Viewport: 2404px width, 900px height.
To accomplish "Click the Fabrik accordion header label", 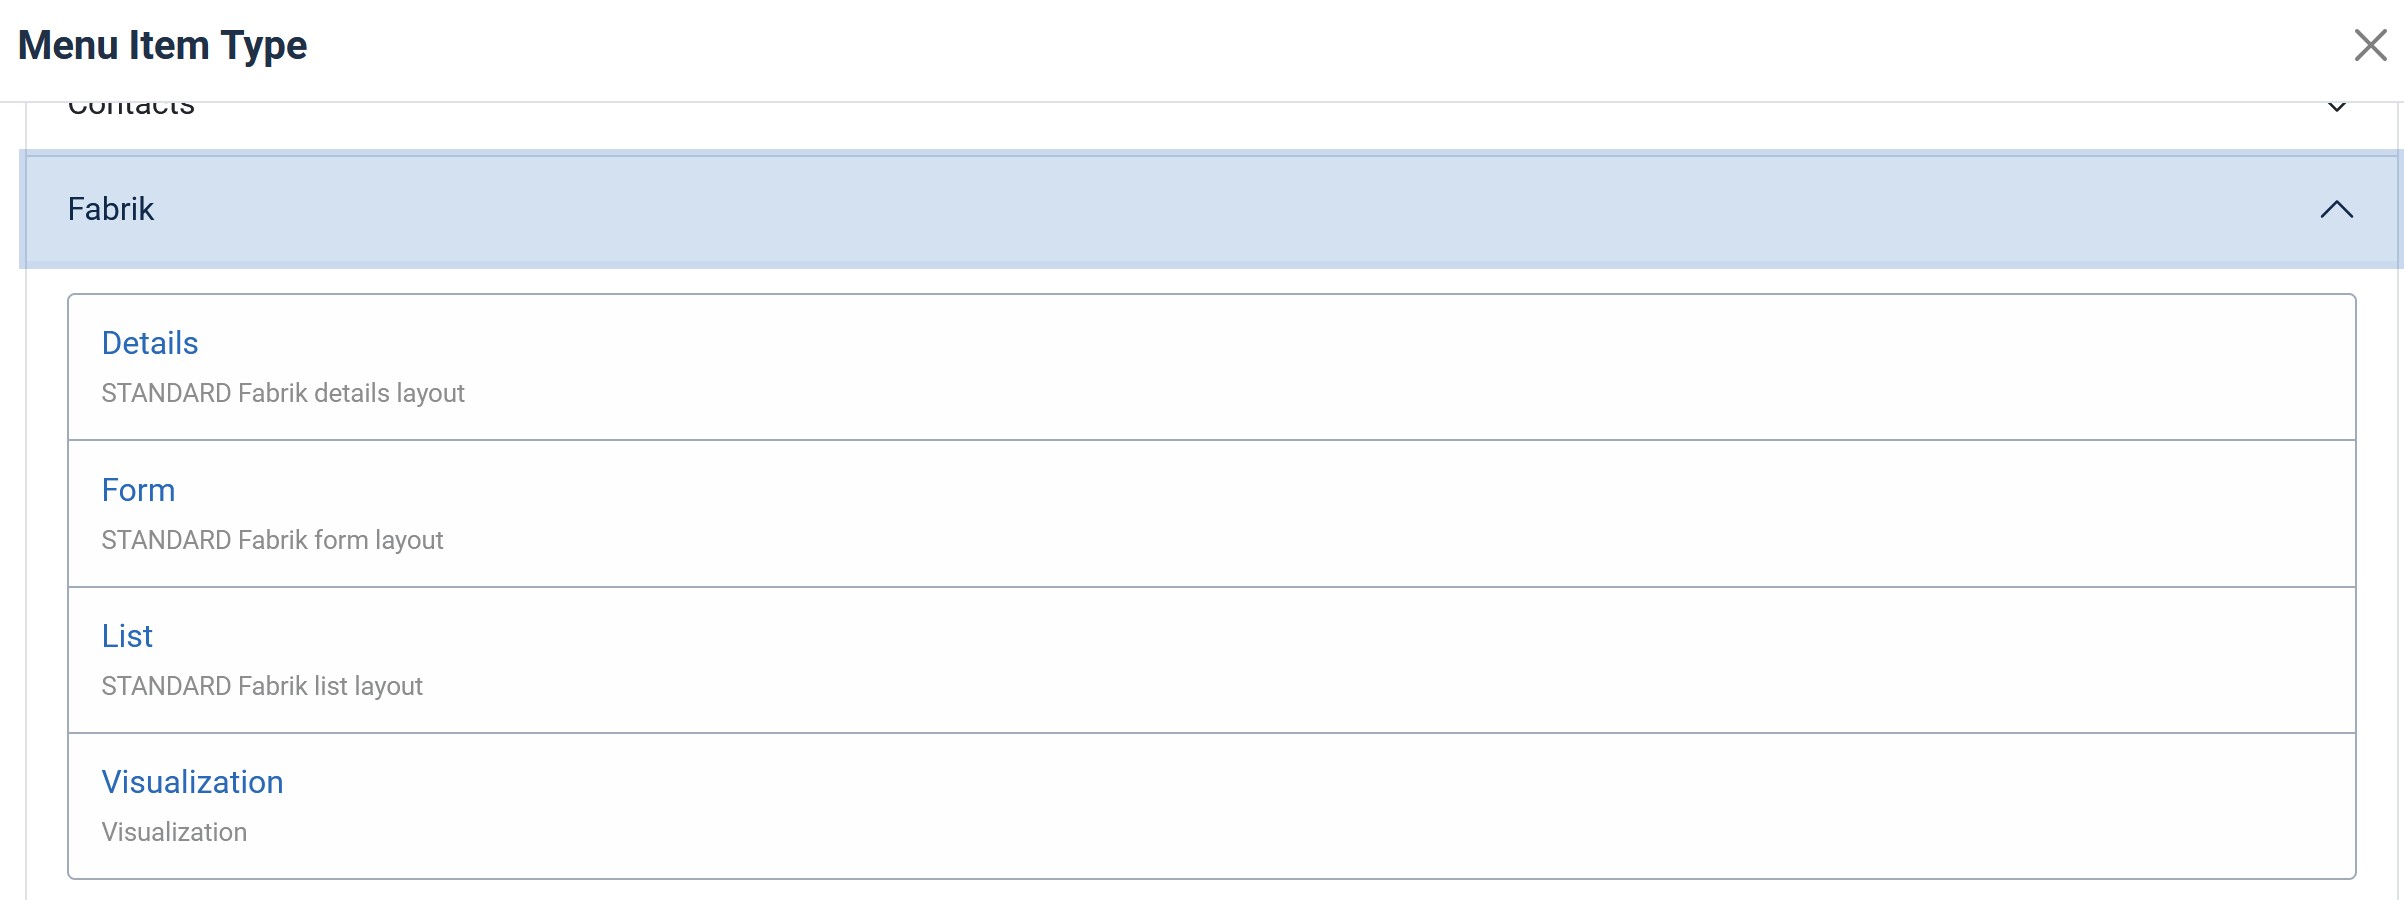I will [x=111, y=209].
